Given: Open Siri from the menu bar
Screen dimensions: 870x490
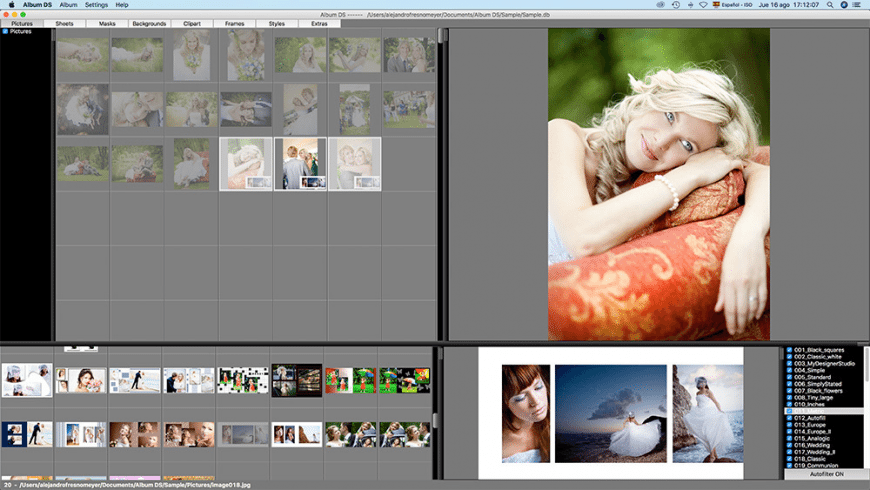Looking at the screenshot, I should click(x=844, y=4).
